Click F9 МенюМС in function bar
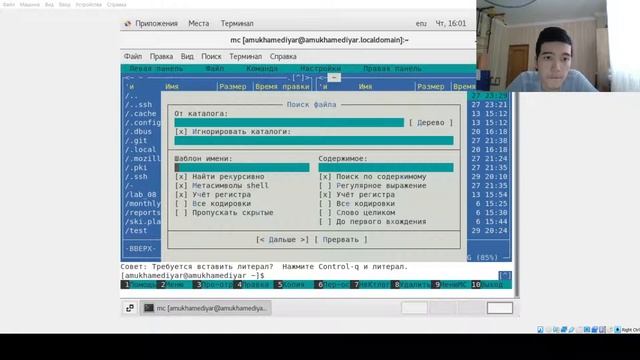This screenshot has width=640, height=360. point(451,284)
